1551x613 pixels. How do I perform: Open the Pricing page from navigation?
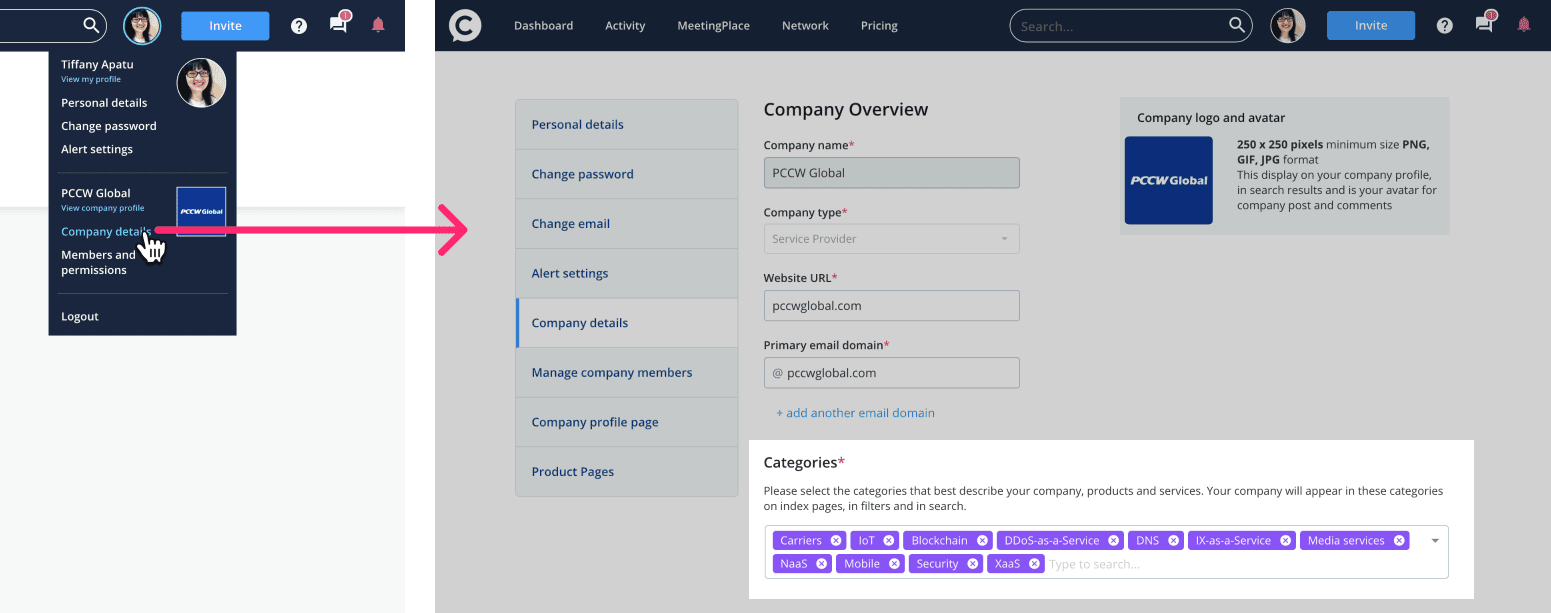pos(879,26)
